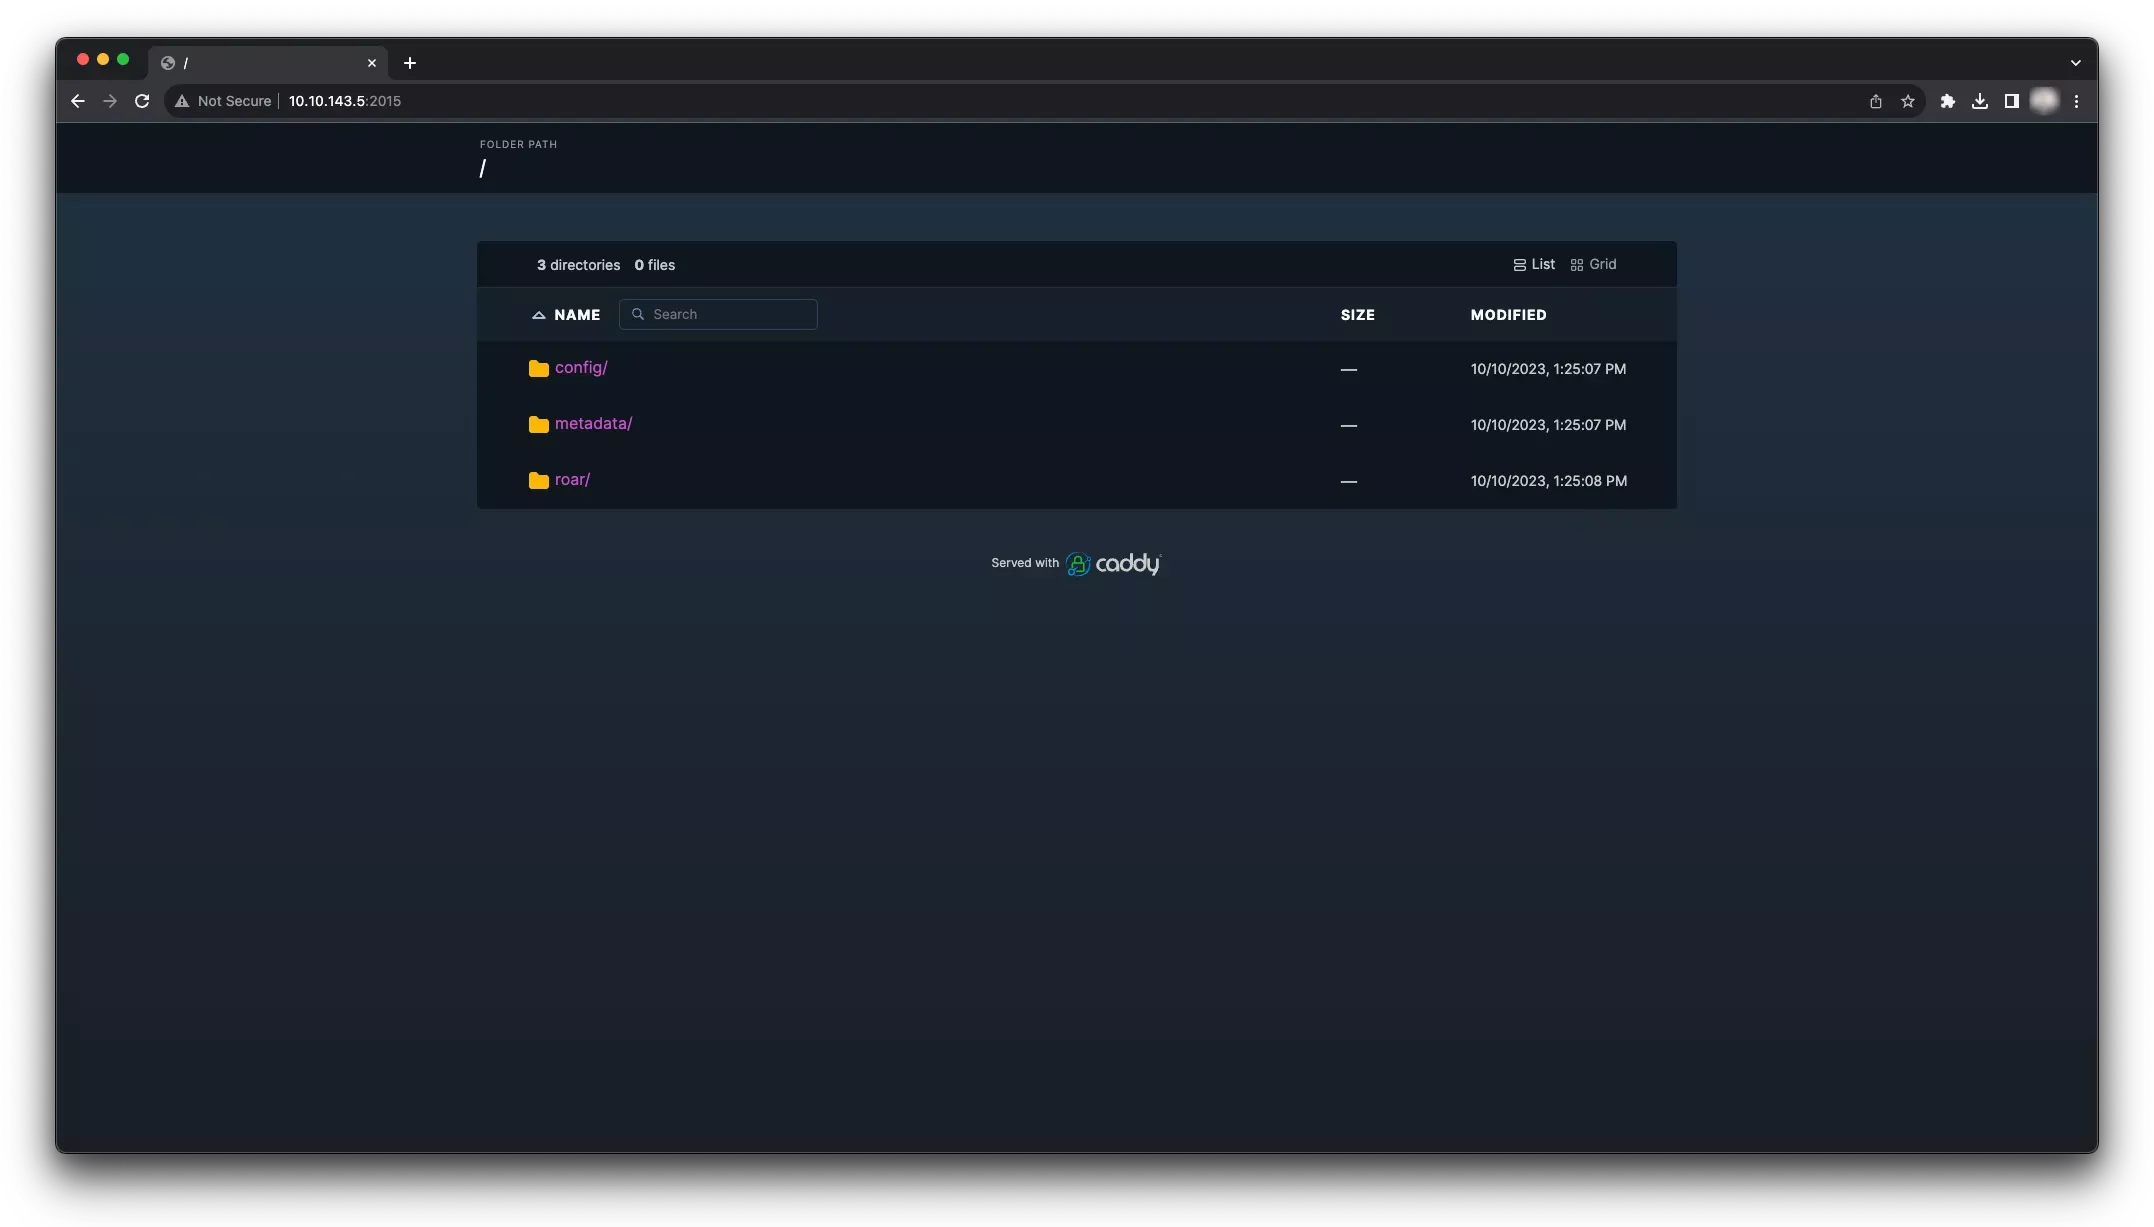Open a new tab with the plus button

pos(410,63)
